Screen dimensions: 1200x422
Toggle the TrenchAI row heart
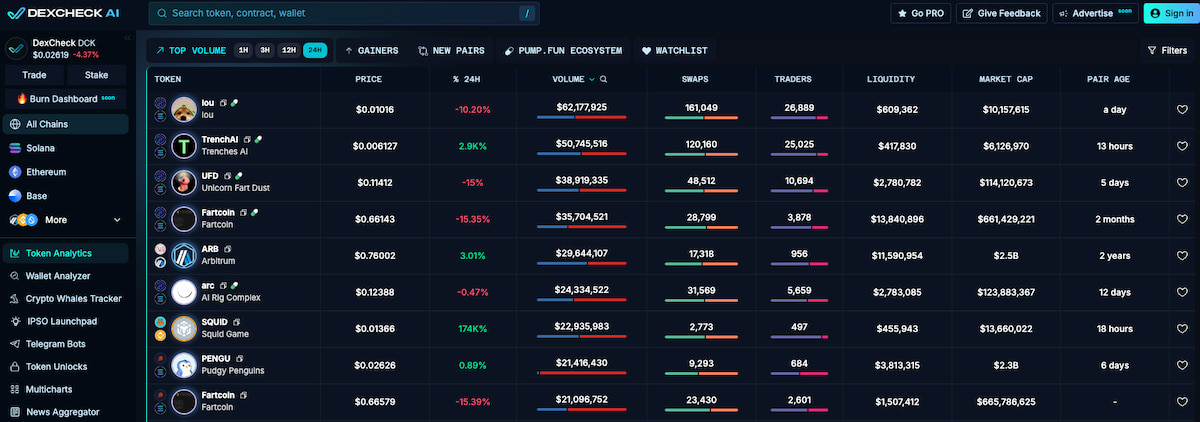pos(1181,146)
